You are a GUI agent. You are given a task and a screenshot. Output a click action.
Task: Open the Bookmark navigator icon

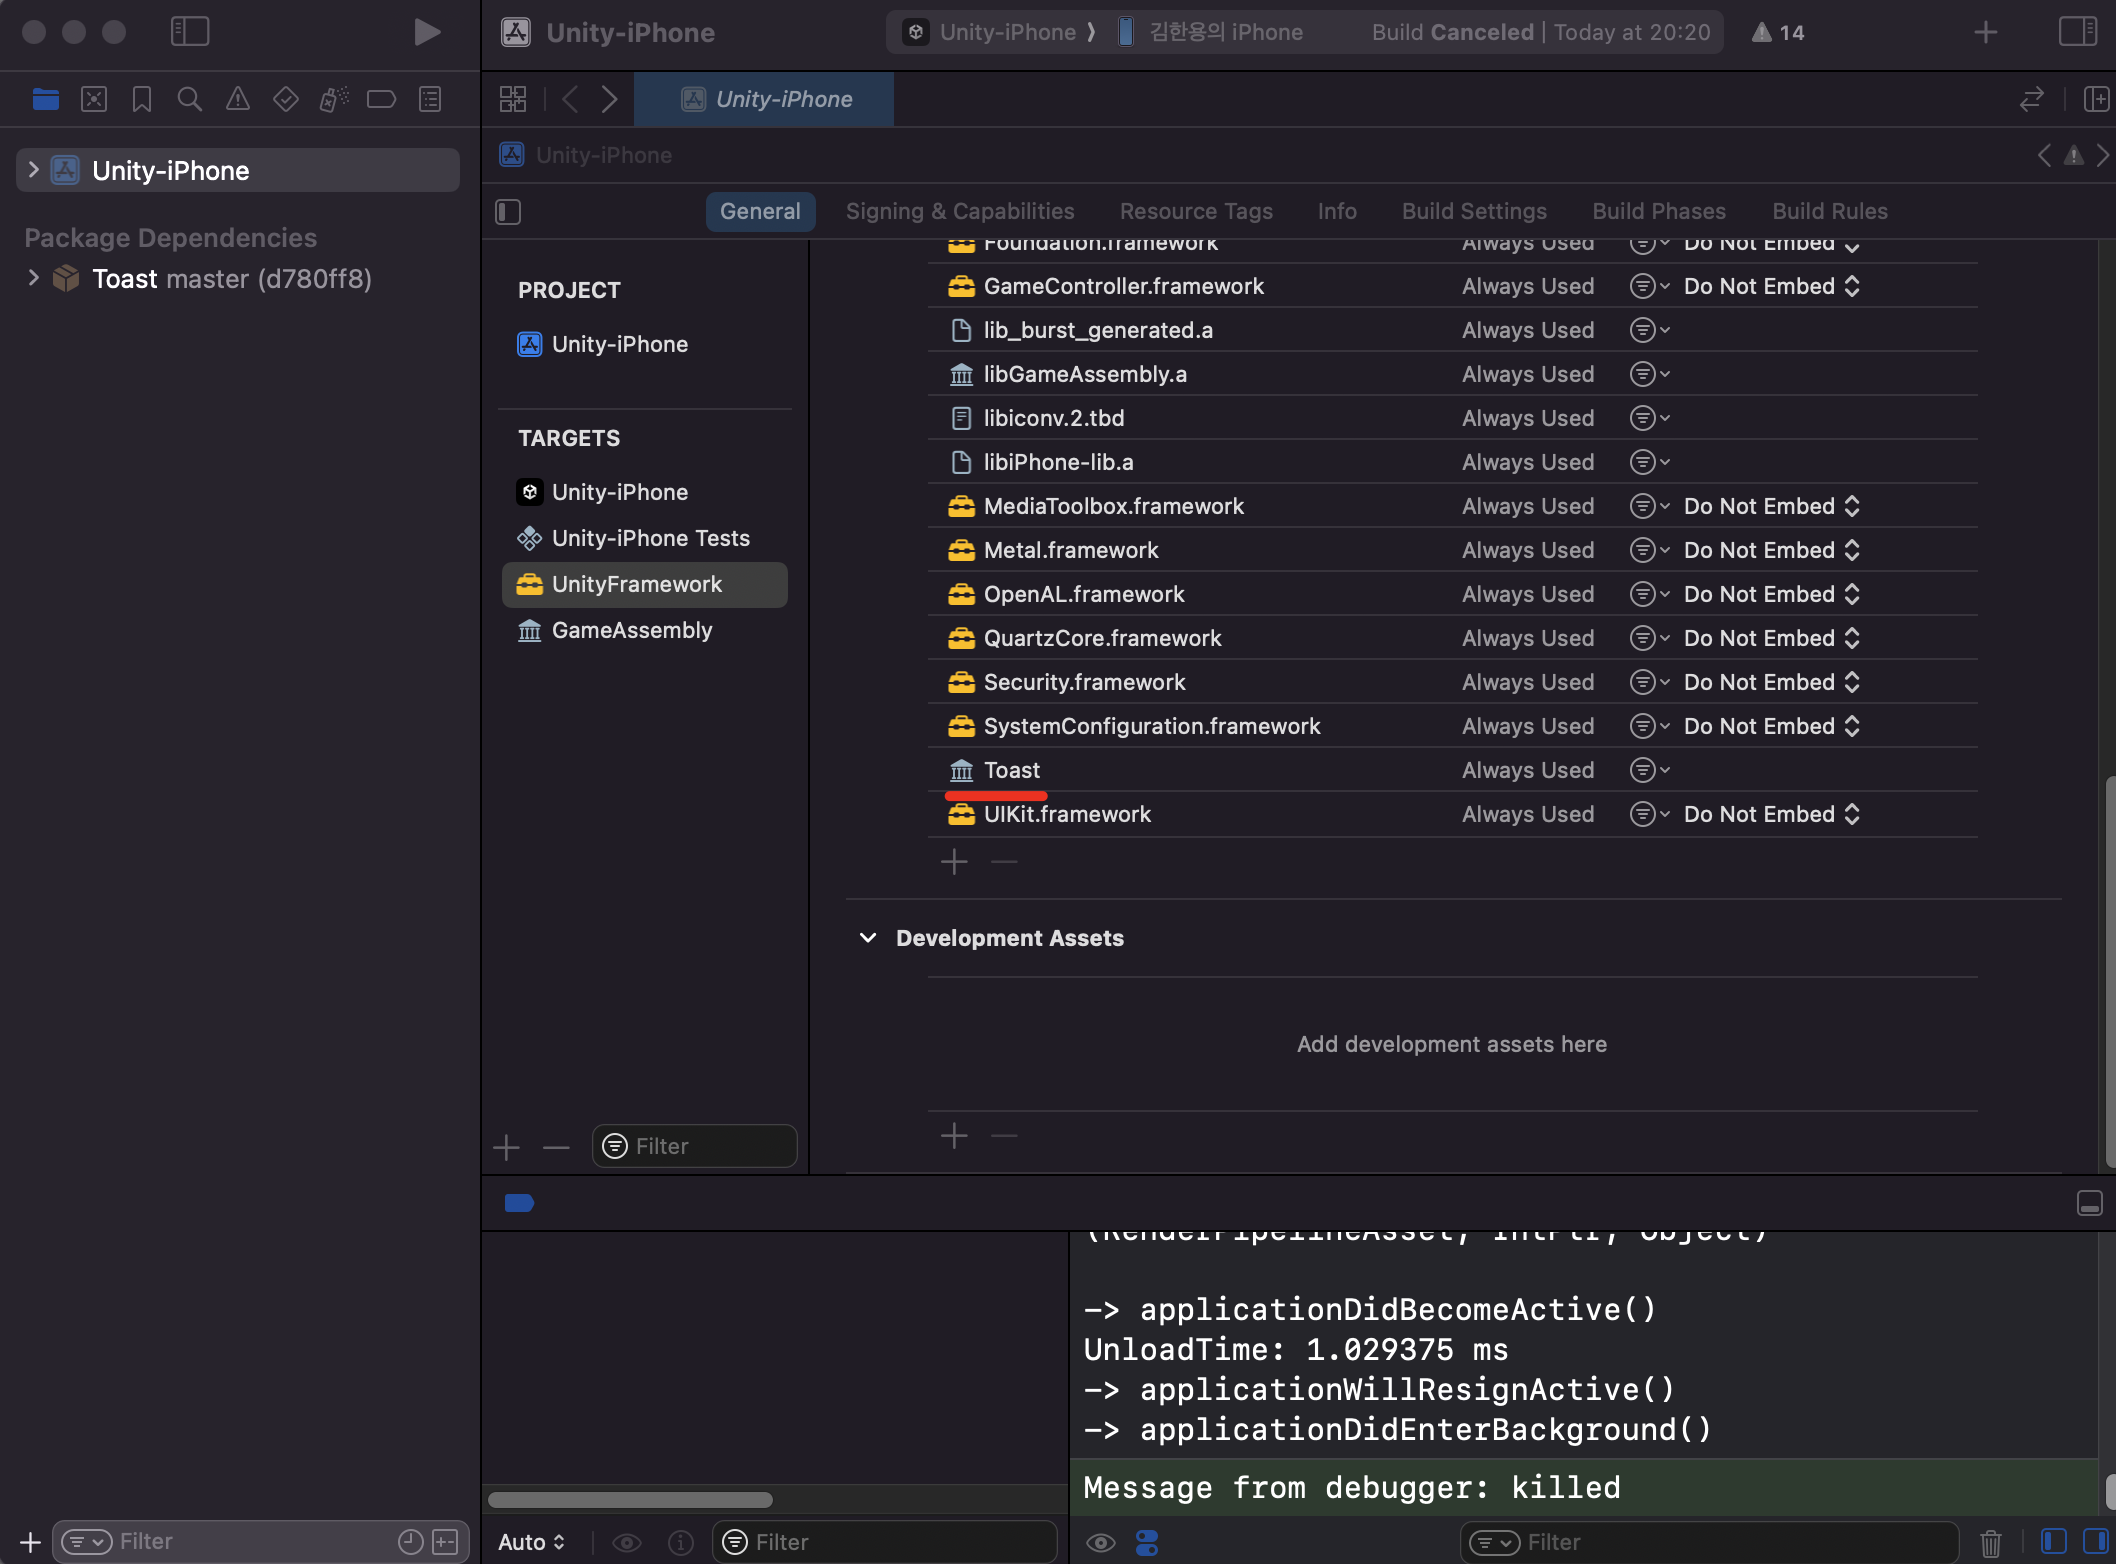coord(142,99)
